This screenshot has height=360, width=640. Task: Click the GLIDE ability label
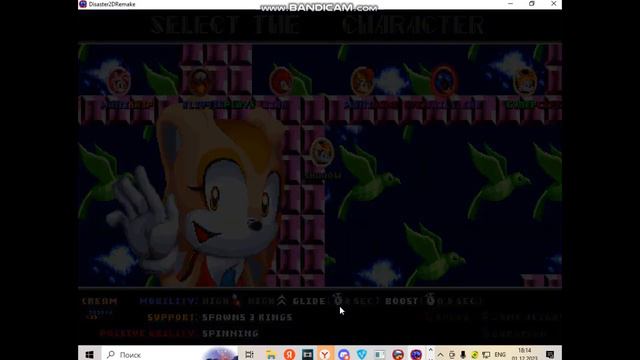(x=309, y=301)
